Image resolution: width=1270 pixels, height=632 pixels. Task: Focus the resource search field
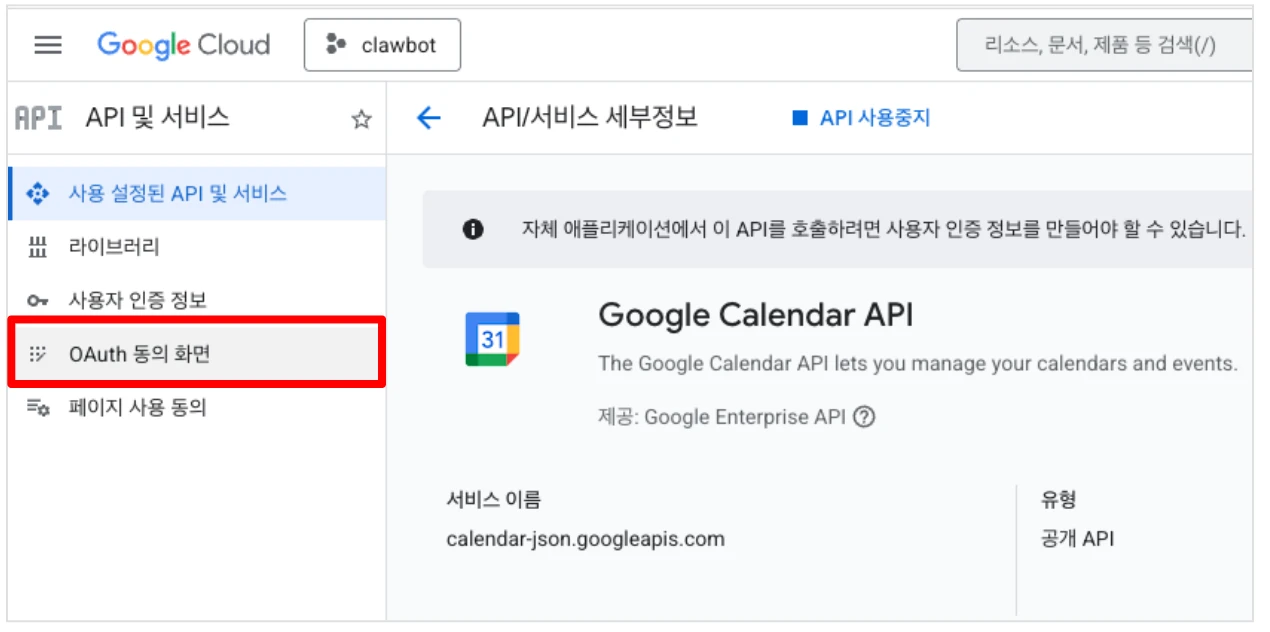coord(1100,45)
